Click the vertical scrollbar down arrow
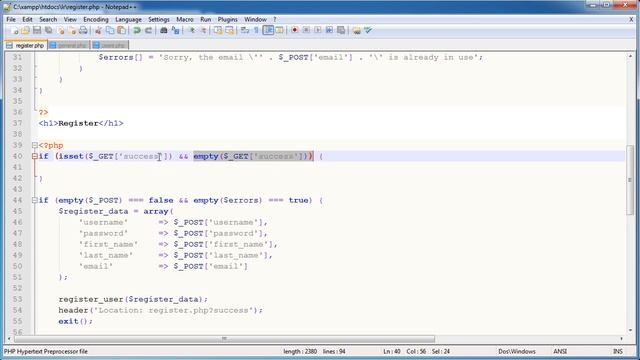 630,330
